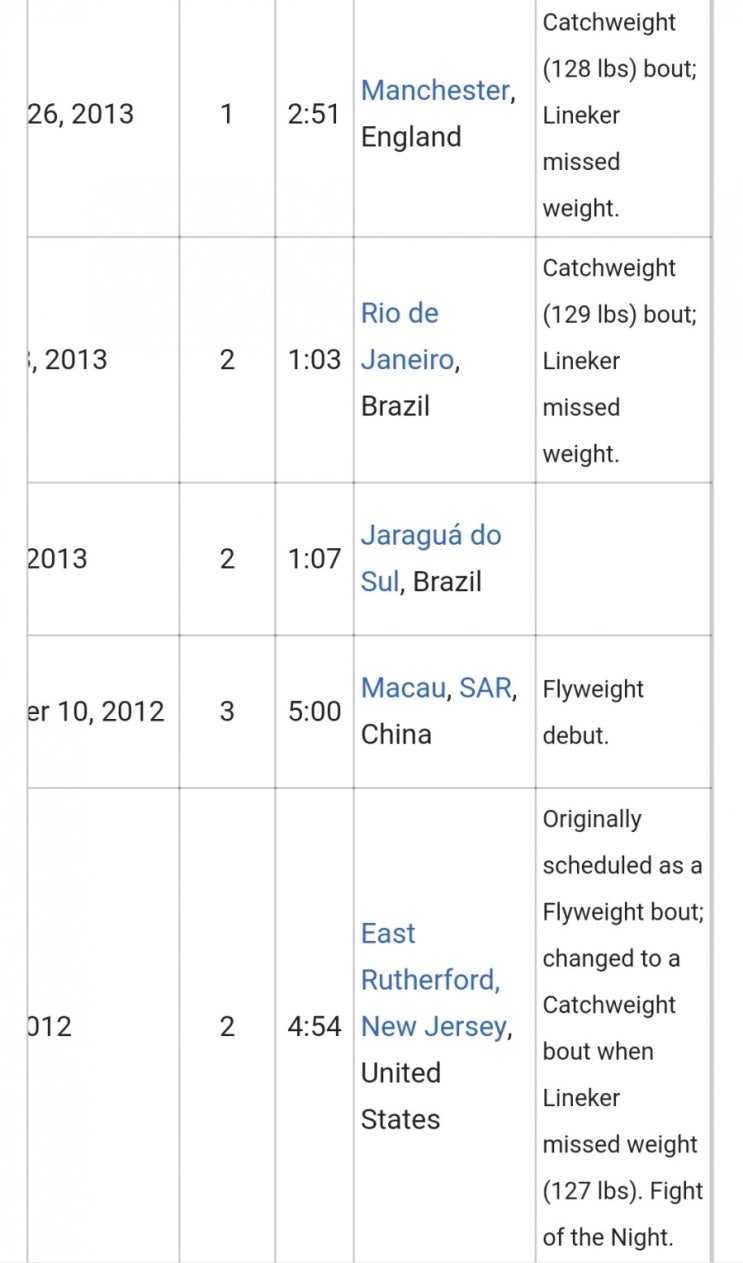Open the Jaraguá do Sul link
The width and height of the screenshot is (743, 1263).
(x=430, y=558)
